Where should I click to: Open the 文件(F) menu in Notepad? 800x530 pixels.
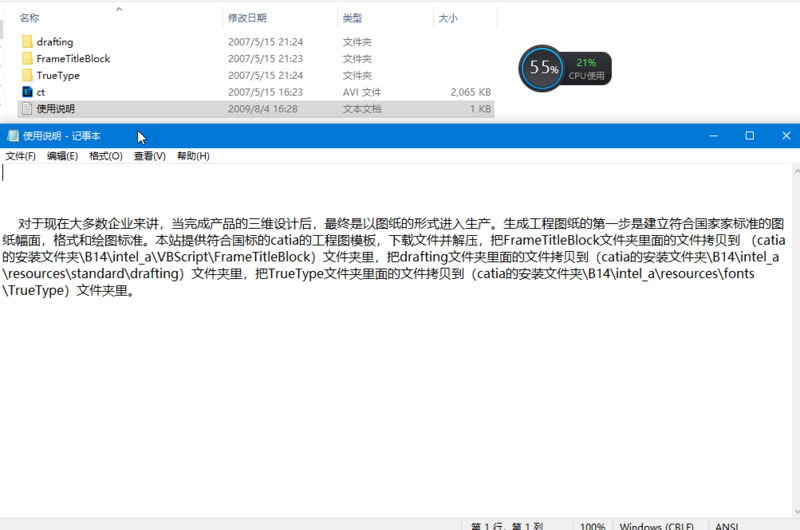pyautogui.click(x=20, y=156)
